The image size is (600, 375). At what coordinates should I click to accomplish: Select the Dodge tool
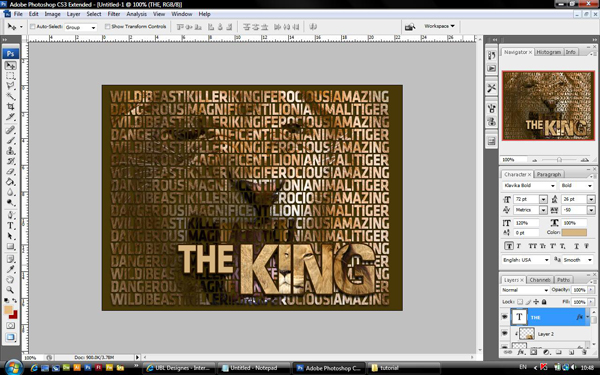pos(10,202)
